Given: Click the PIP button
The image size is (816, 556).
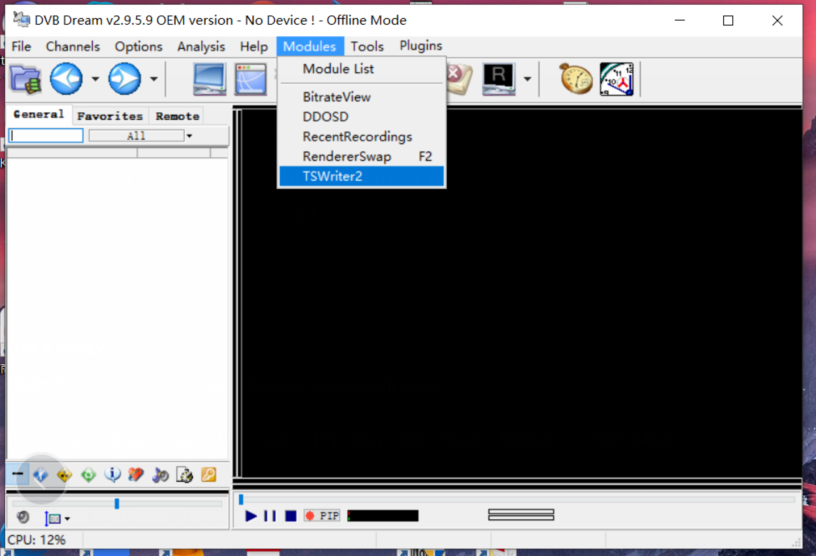Looking at the screenshot, I should pyautogui.click(x=329, y=516).
